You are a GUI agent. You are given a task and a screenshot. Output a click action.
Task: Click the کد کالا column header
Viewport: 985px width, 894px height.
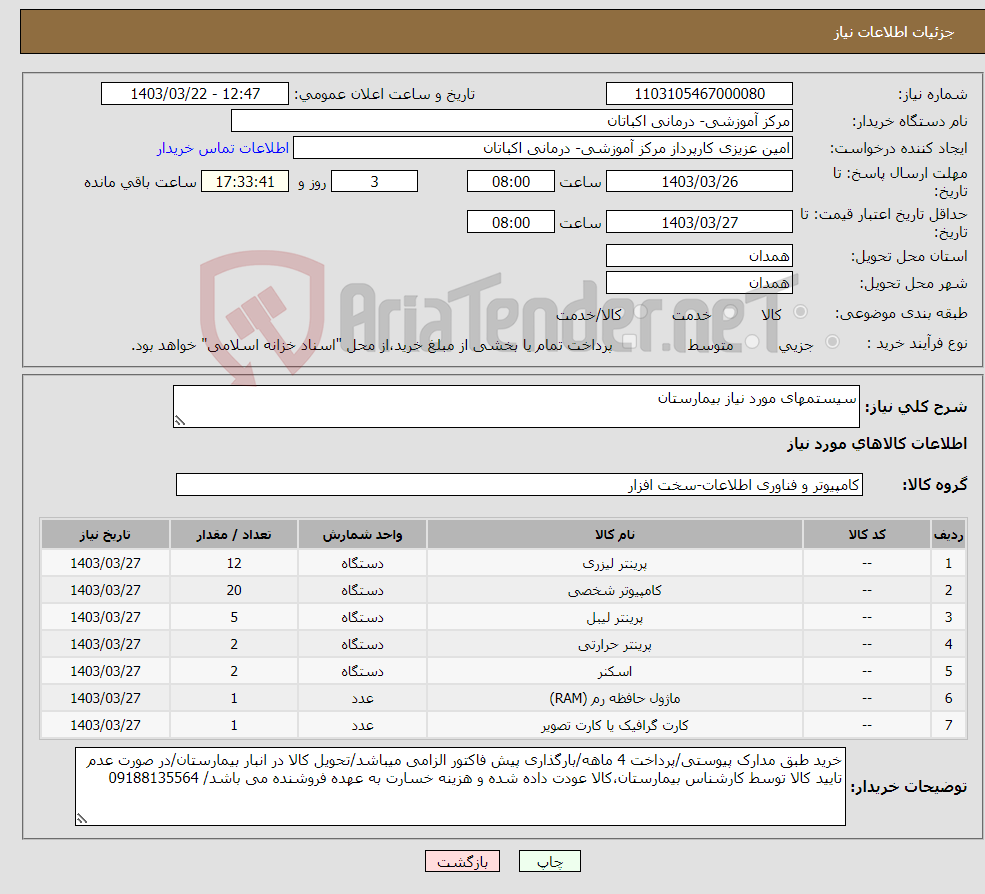coord(867,534)
